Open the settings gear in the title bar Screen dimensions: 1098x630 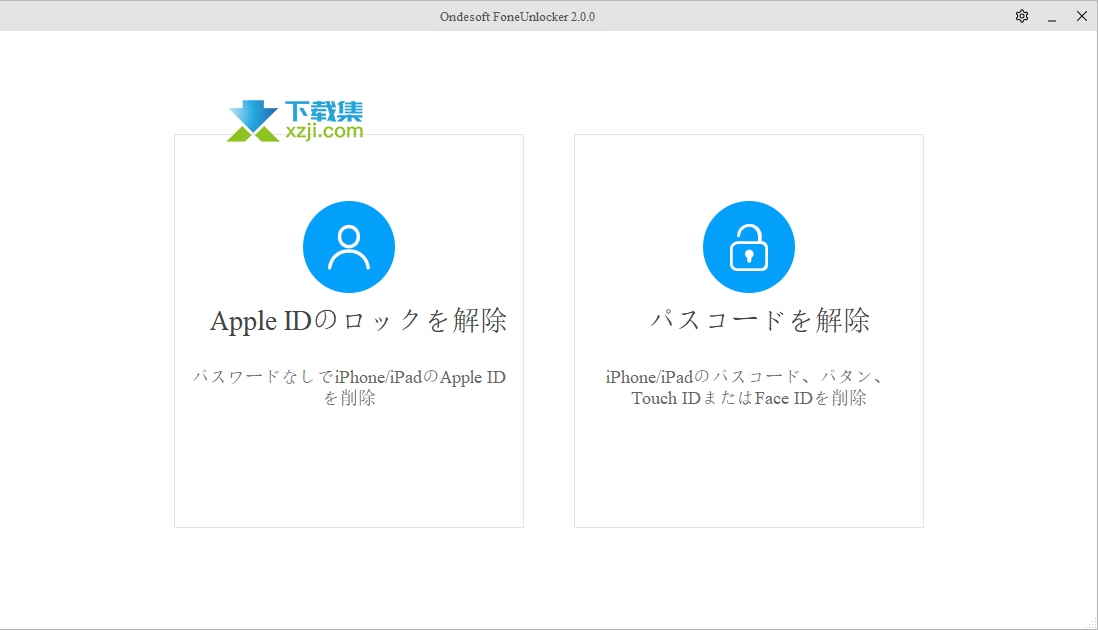tap(1022, 16)
